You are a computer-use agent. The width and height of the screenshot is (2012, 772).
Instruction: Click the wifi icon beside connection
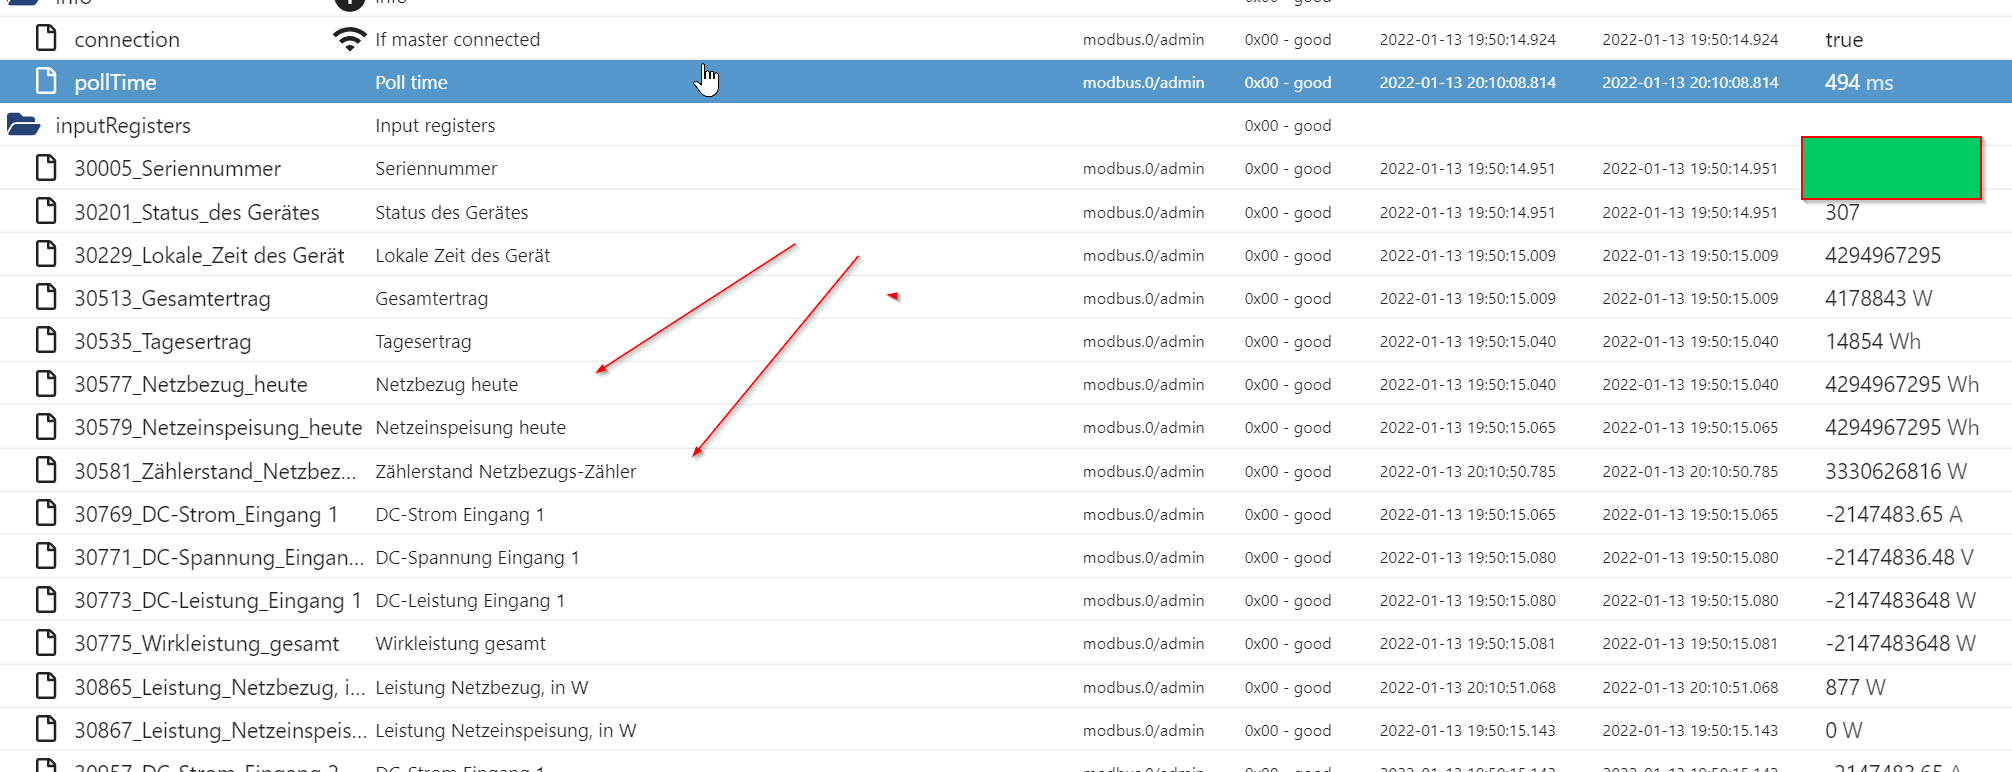[349, 39]
